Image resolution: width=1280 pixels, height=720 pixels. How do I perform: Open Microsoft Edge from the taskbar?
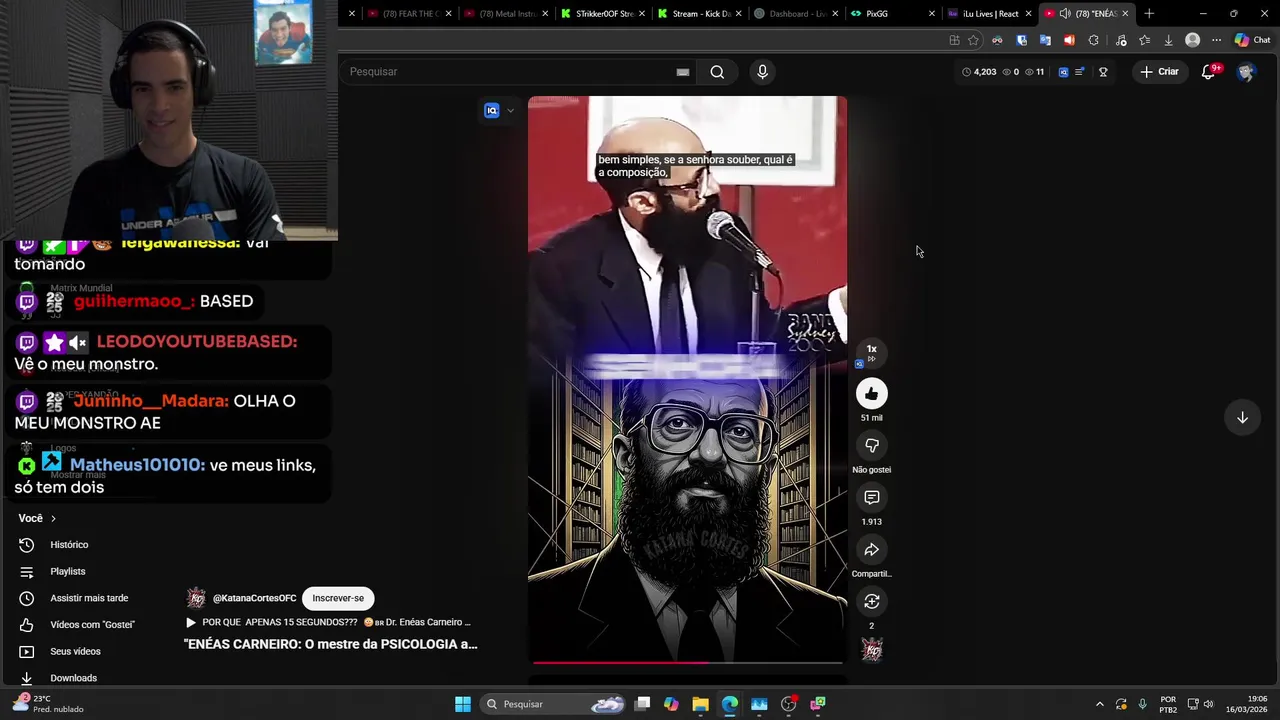pos(730,704)
